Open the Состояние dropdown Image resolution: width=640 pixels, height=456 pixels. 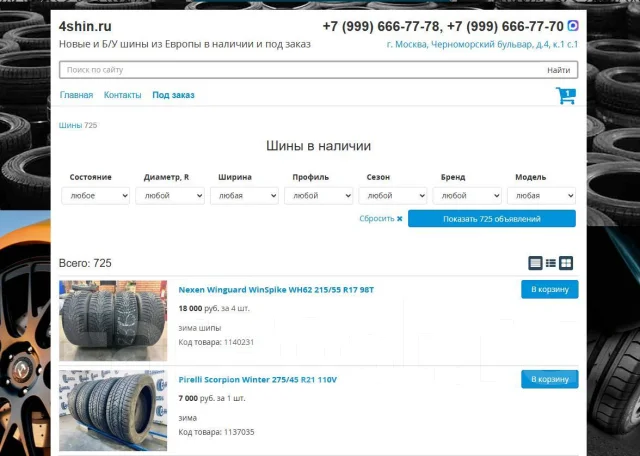click(x=96, y=196)
